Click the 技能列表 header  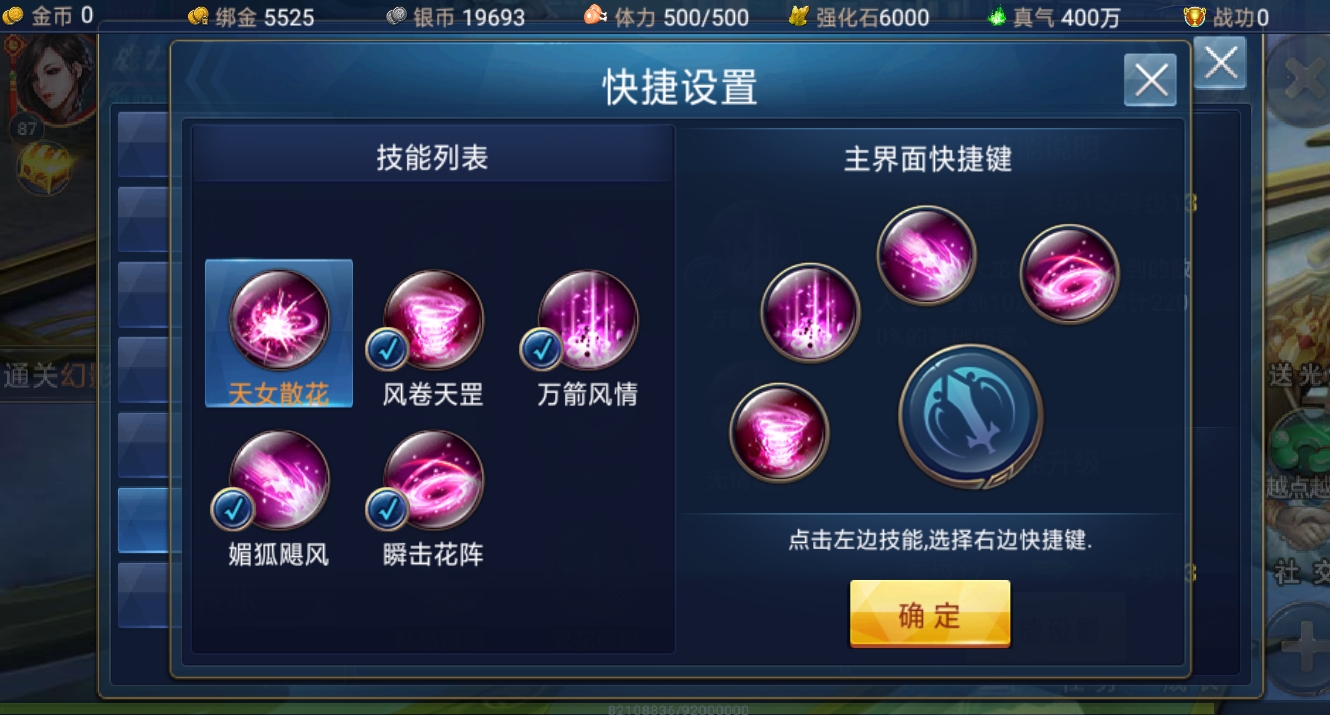[432, 157]
